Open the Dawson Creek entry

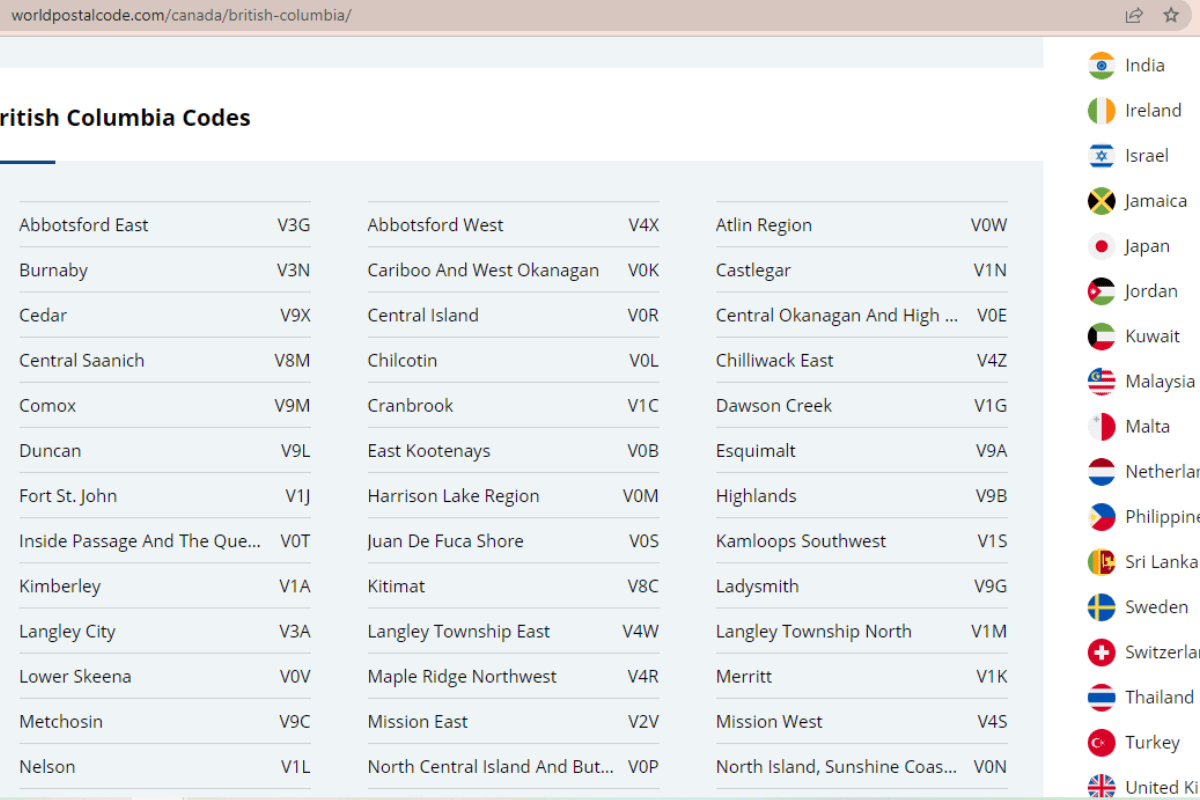(773, 405)
